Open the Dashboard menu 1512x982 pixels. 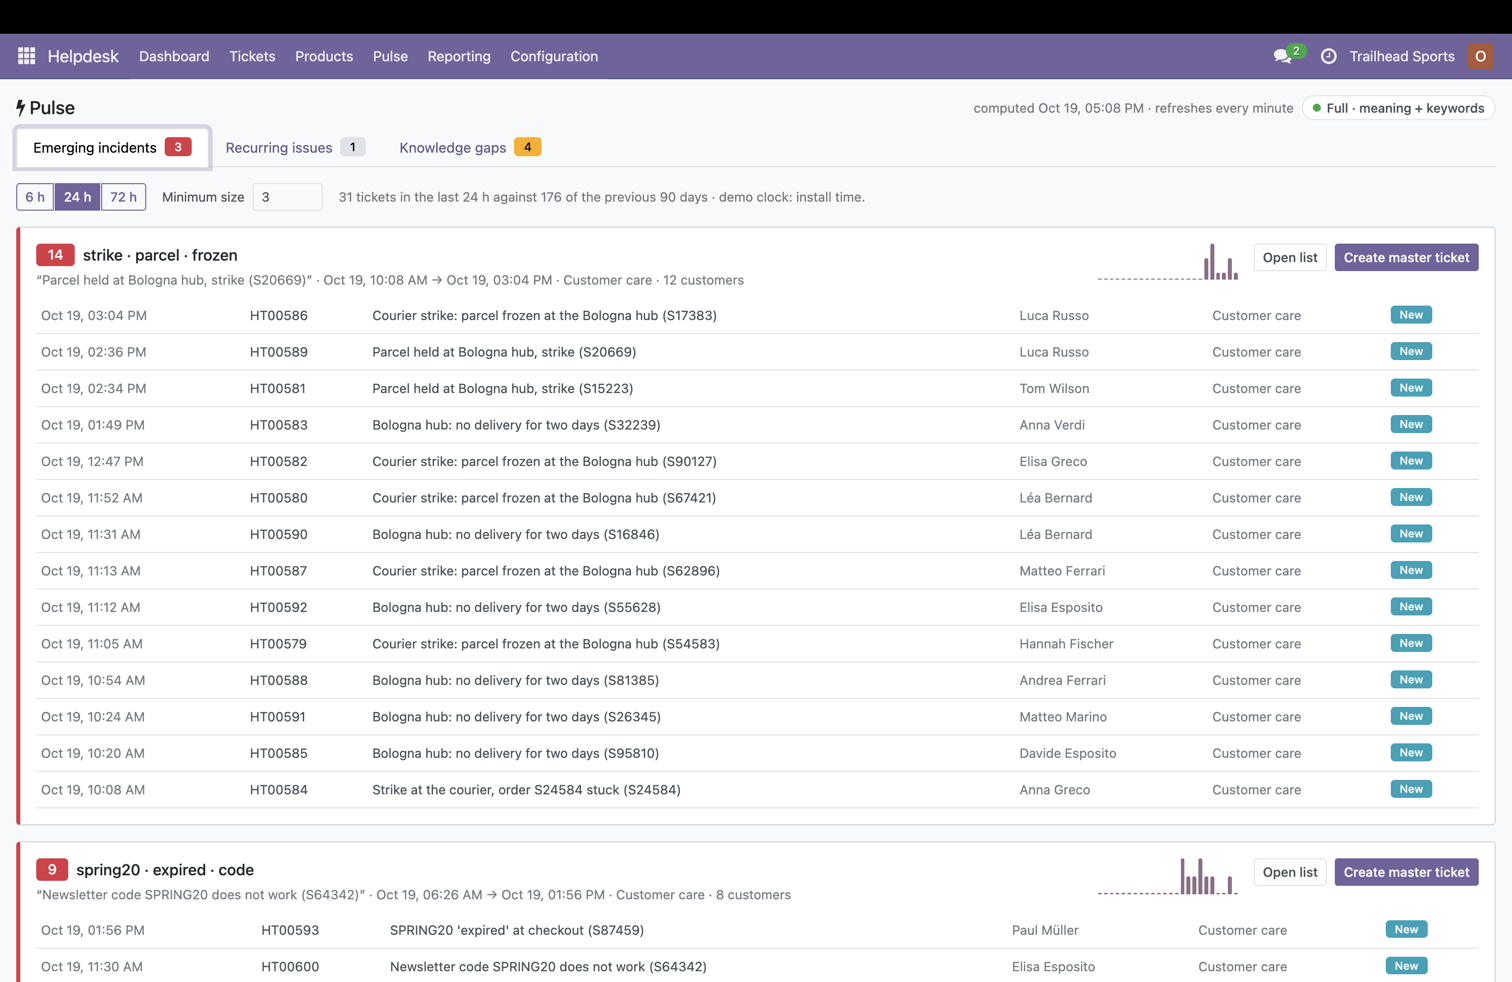(x=174, y=56)
